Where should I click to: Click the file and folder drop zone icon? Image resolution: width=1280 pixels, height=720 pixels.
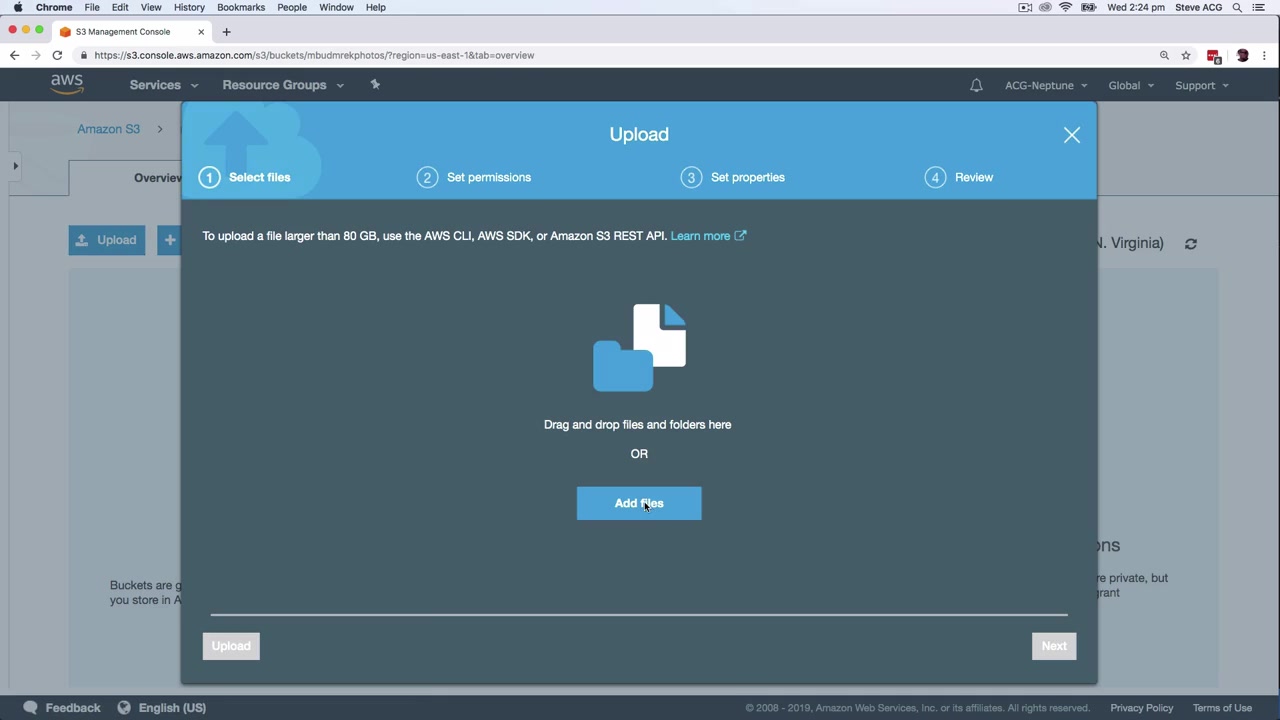(x=639, y=348)
